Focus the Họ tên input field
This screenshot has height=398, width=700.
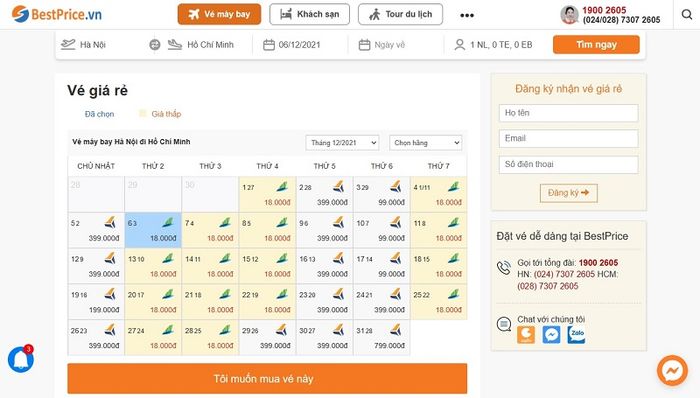568,113
